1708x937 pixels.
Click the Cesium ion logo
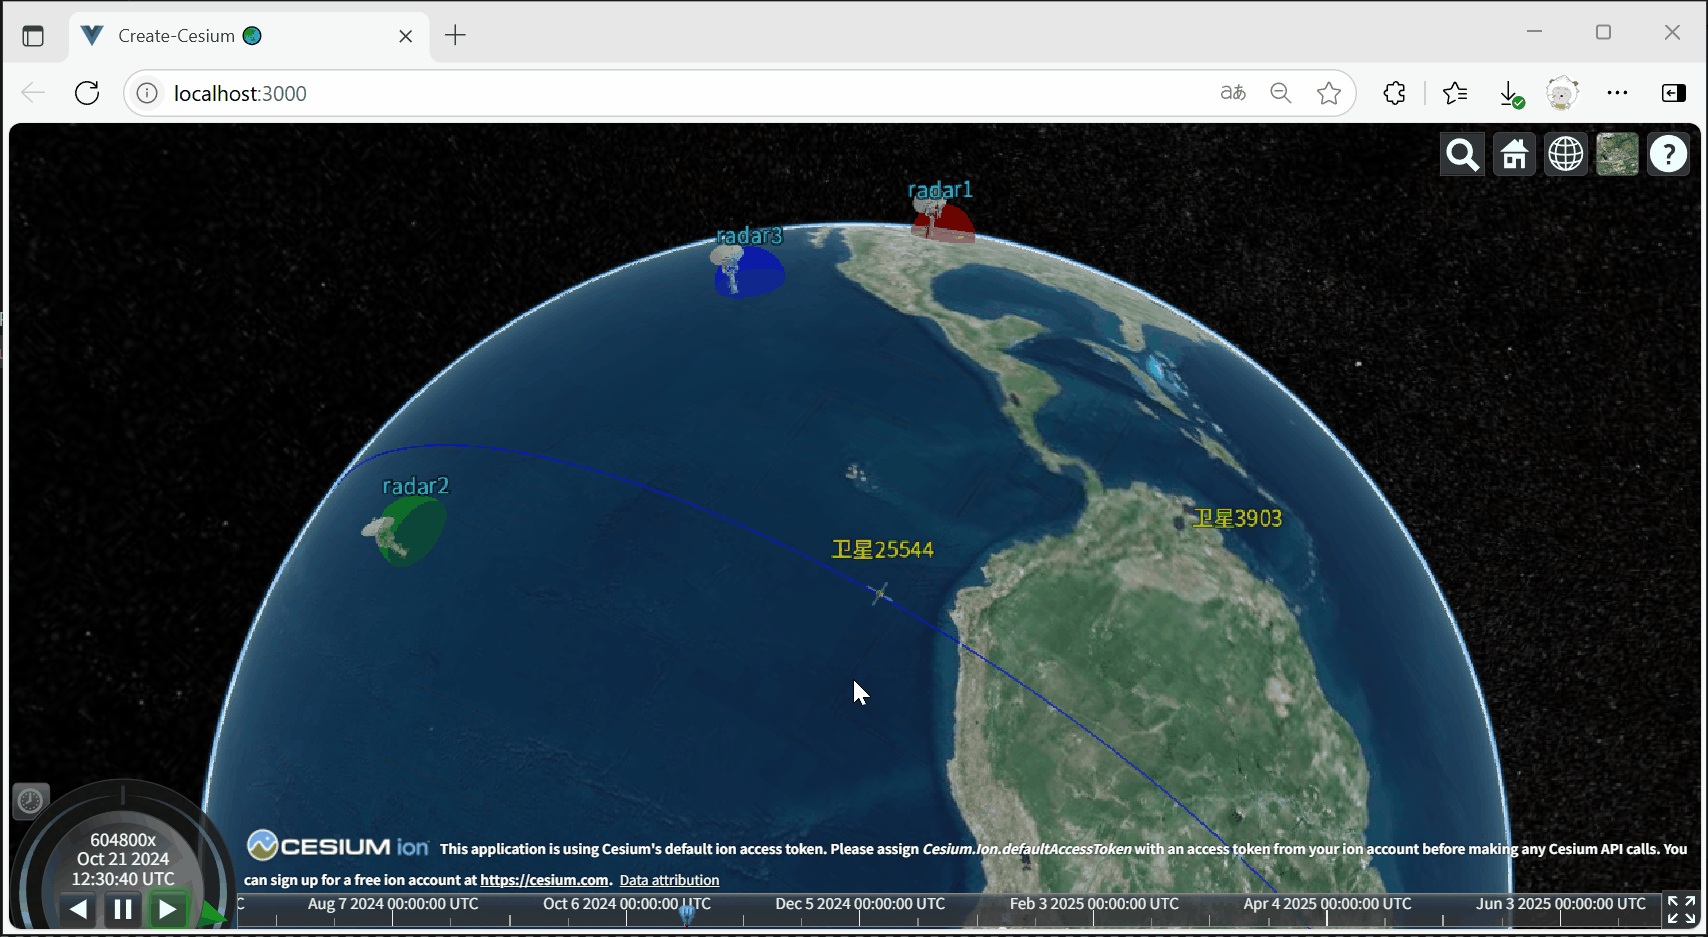pos(338,846)
